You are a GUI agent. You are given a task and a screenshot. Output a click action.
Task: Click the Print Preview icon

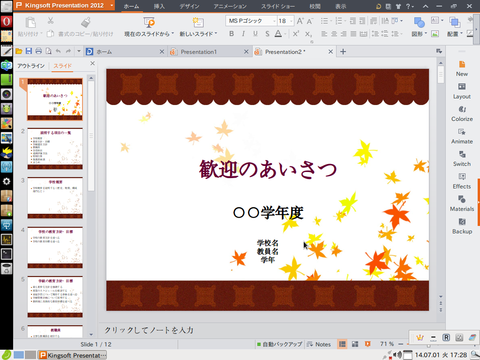[49, 51]
